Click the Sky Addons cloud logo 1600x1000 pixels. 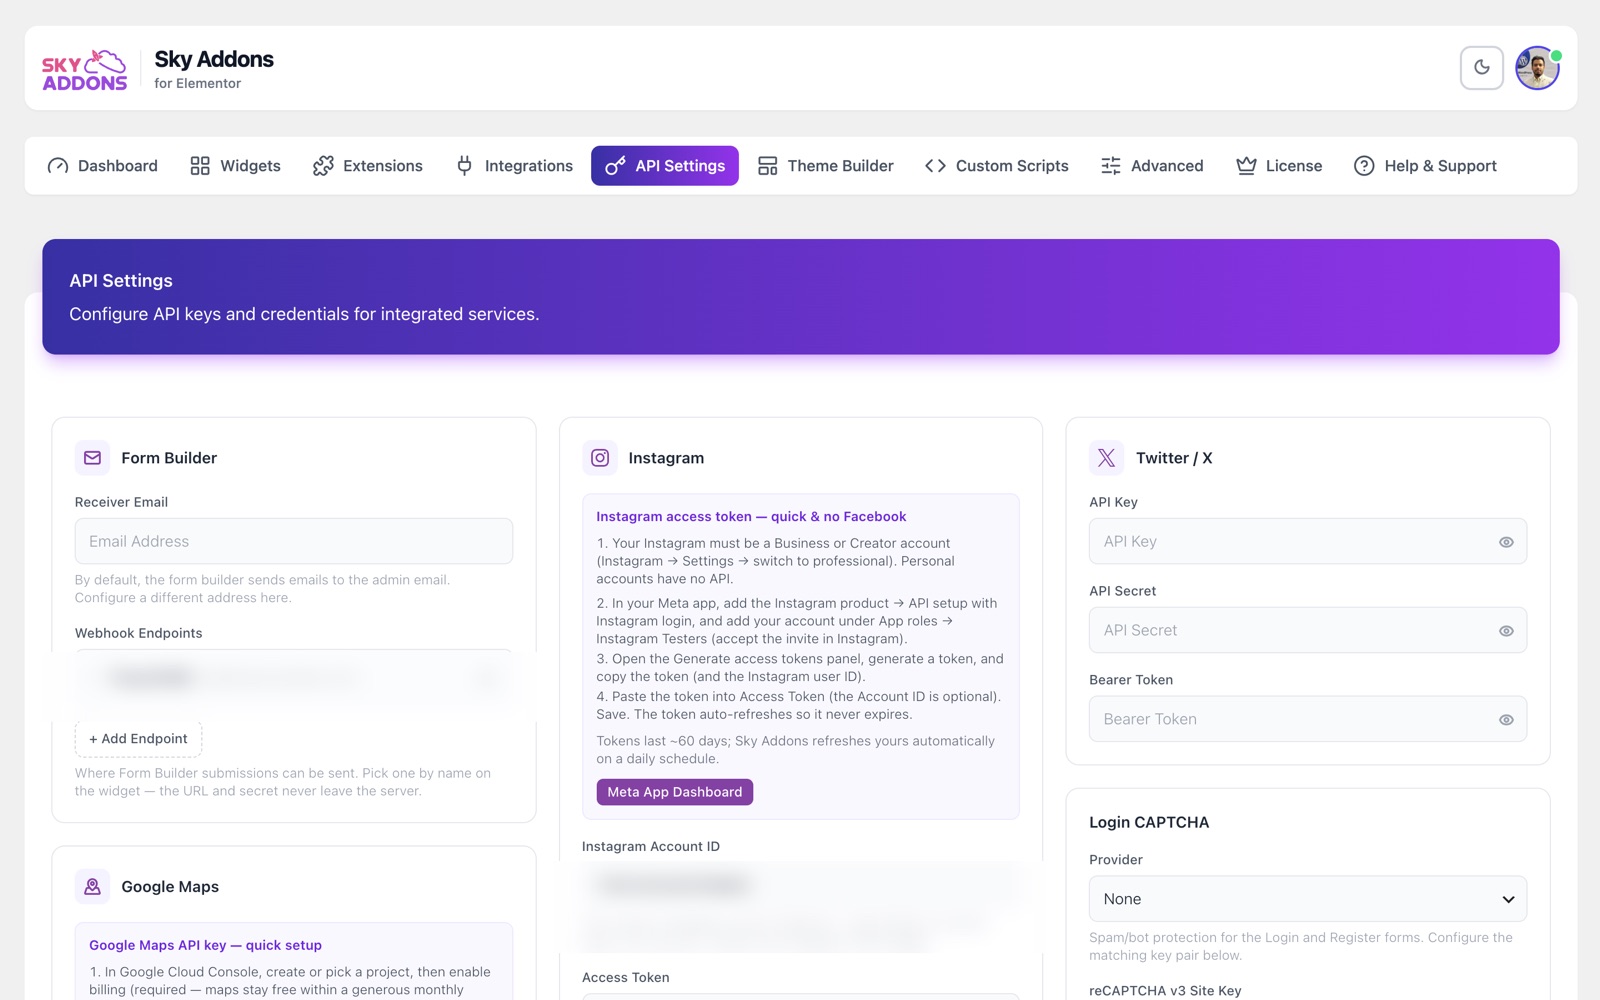[85, 69]
